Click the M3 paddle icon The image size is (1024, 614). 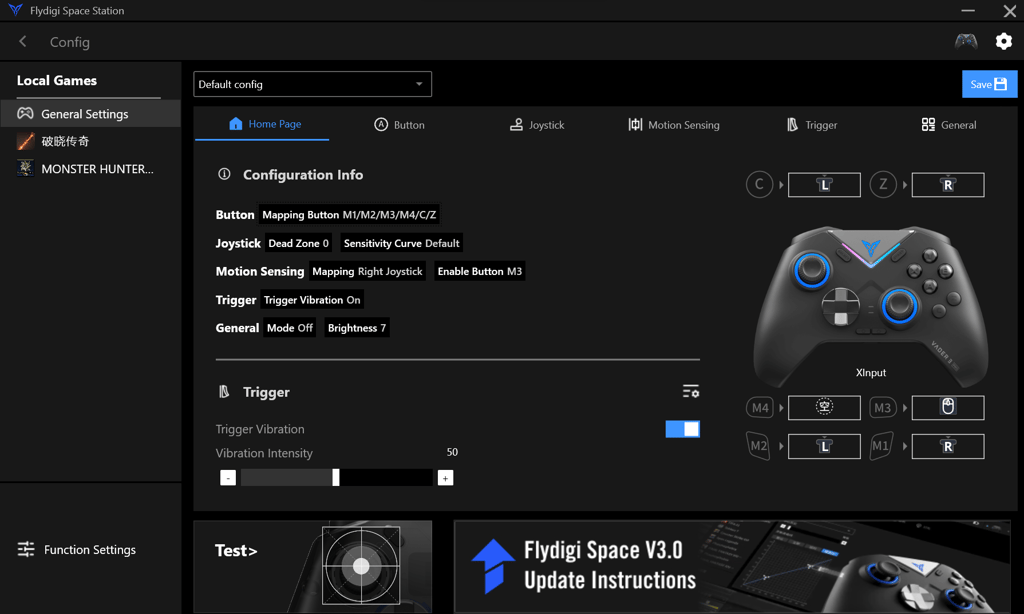point(883,408)
